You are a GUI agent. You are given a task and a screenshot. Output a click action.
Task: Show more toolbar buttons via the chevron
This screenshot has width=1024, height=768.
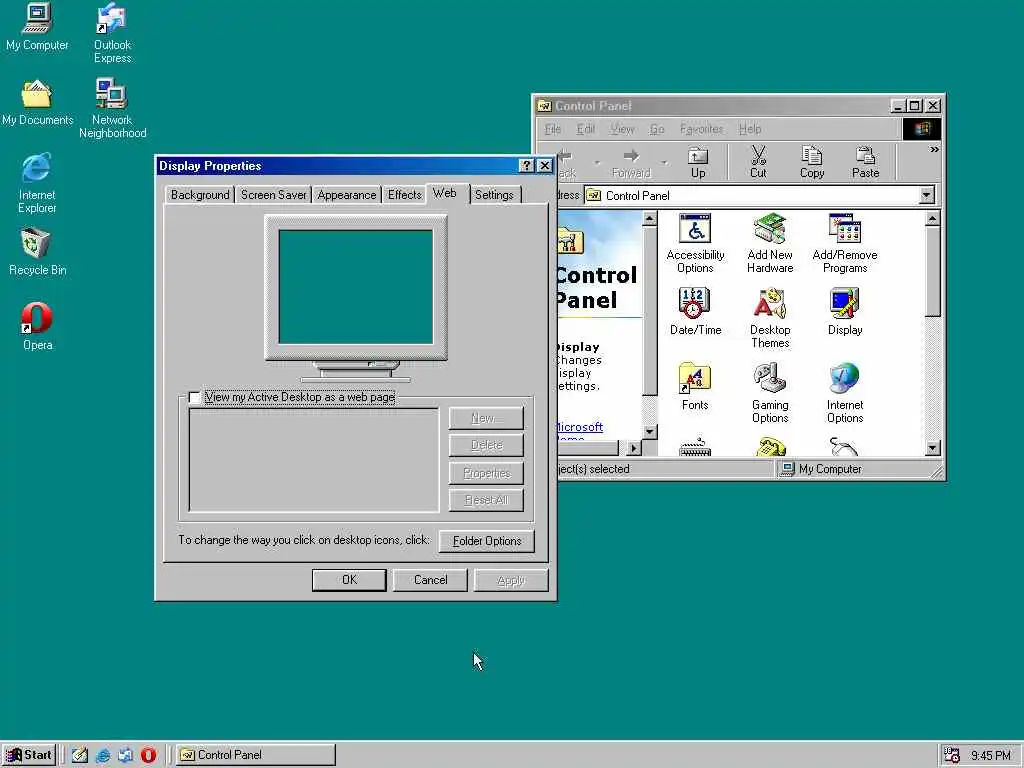pyautogui.click(x=934, y=150)
